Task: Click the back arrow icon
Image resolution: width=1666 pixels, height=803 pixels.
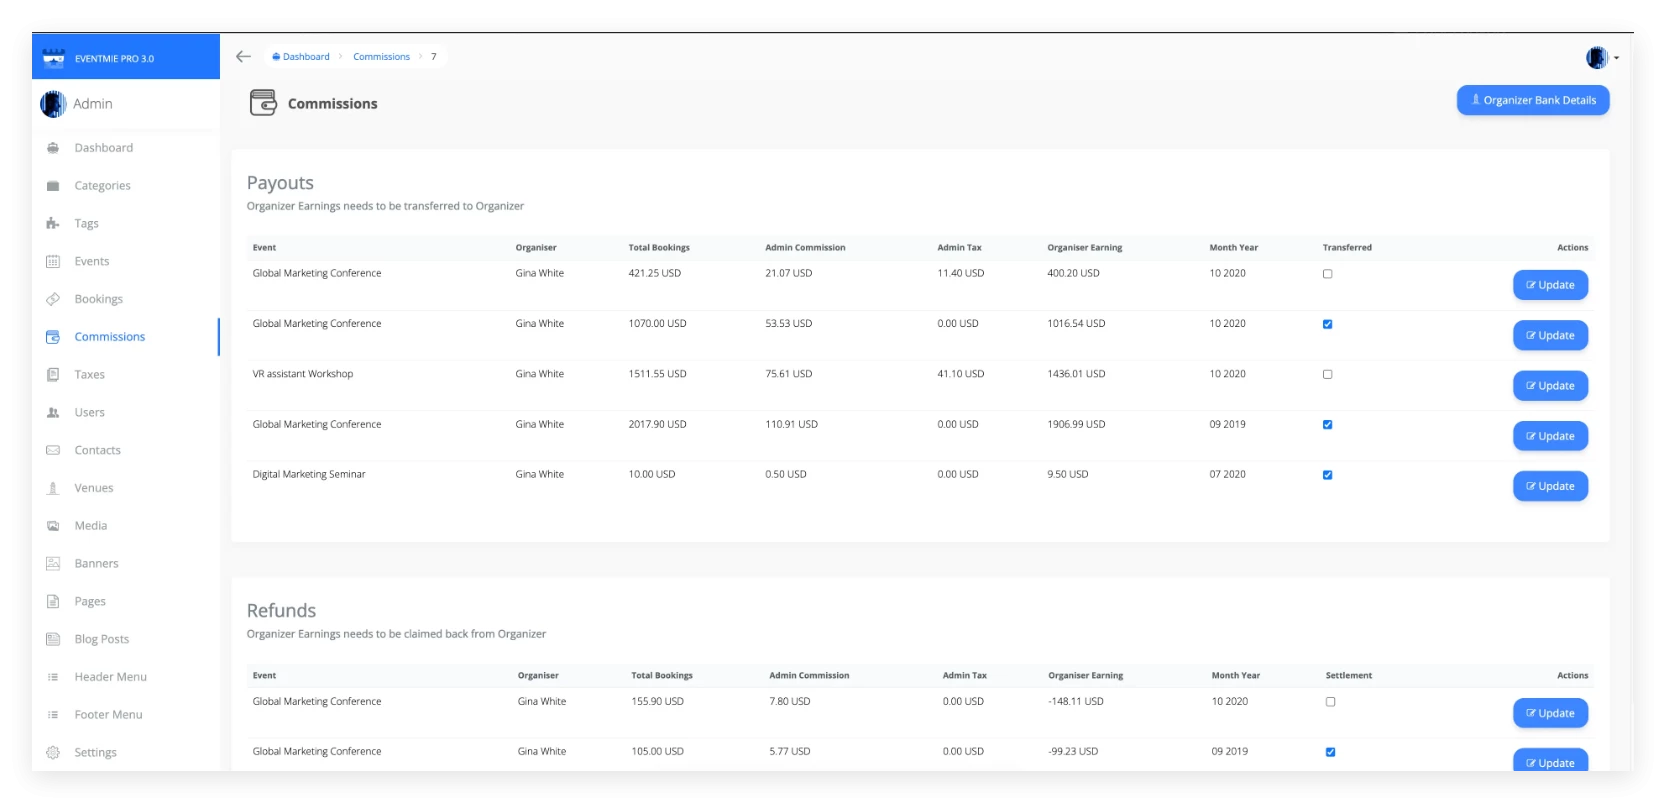Action: [243, 57]
